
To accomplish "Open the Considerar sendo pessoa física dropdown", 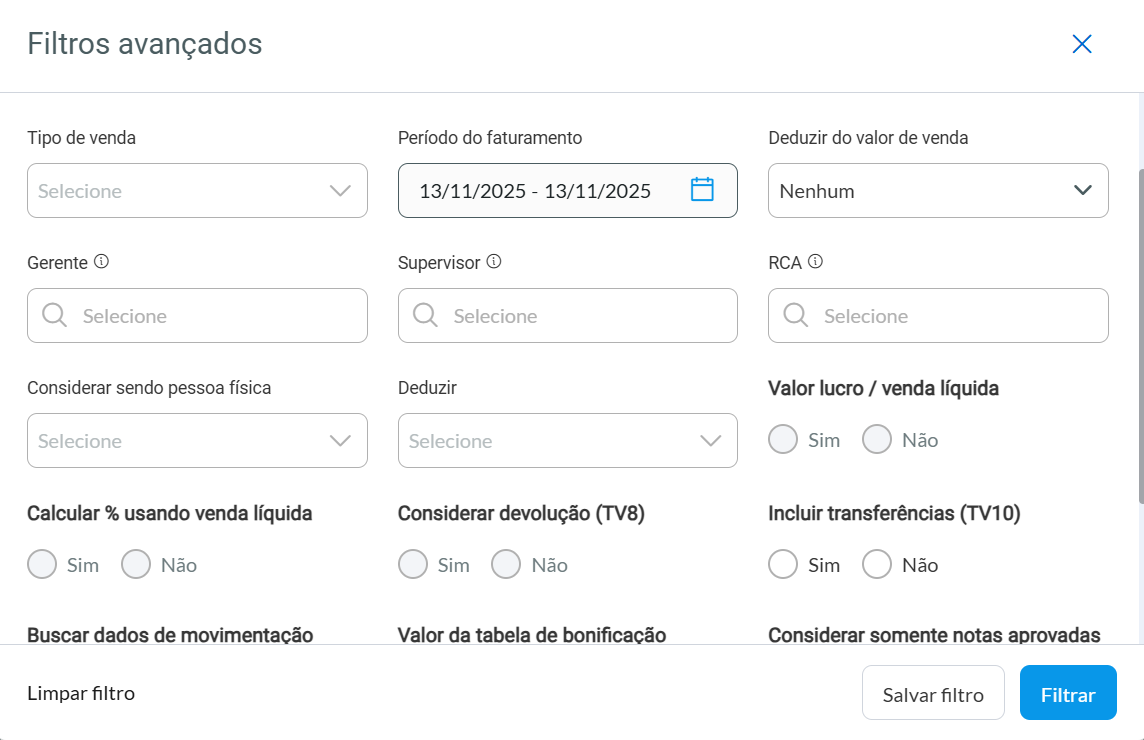I will click(197, 441).
